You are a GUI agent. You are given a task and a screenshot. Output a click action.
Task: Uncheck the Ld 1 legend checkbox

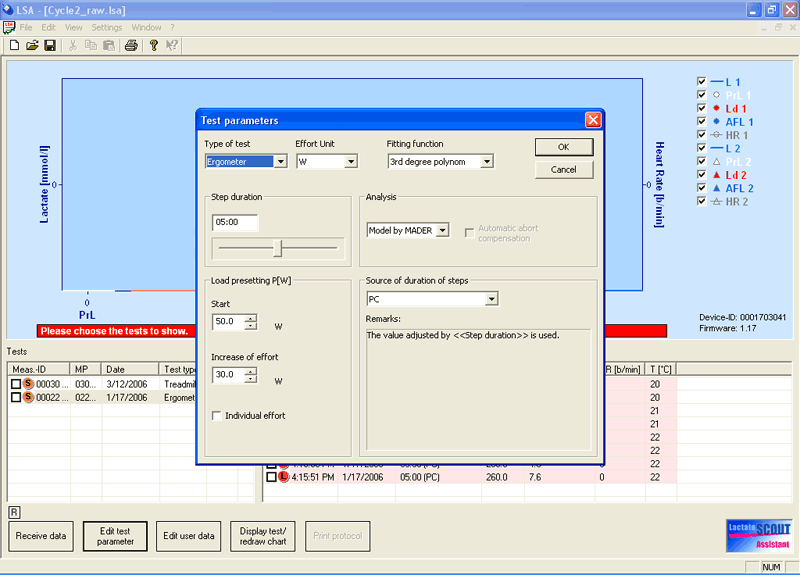pos(701,108)
